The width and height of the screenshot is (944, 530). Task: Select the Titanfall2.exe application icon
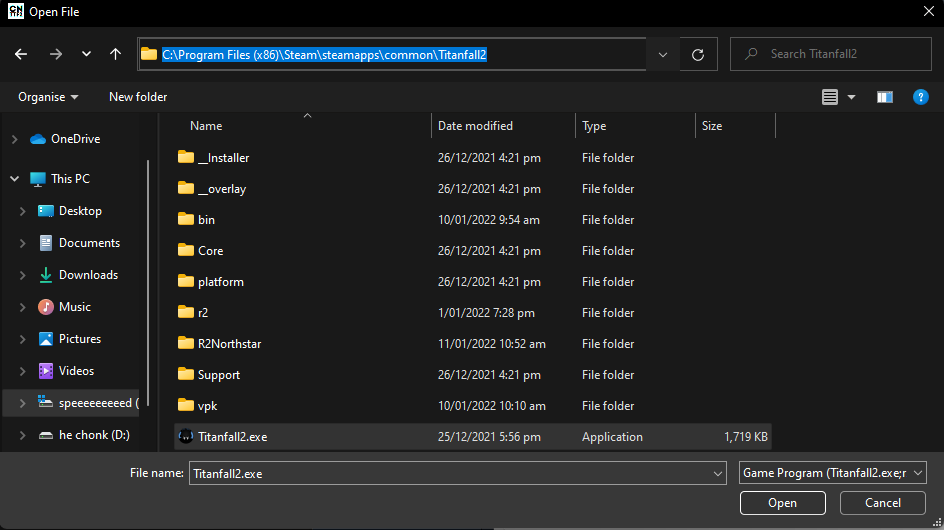coord(185,437)
